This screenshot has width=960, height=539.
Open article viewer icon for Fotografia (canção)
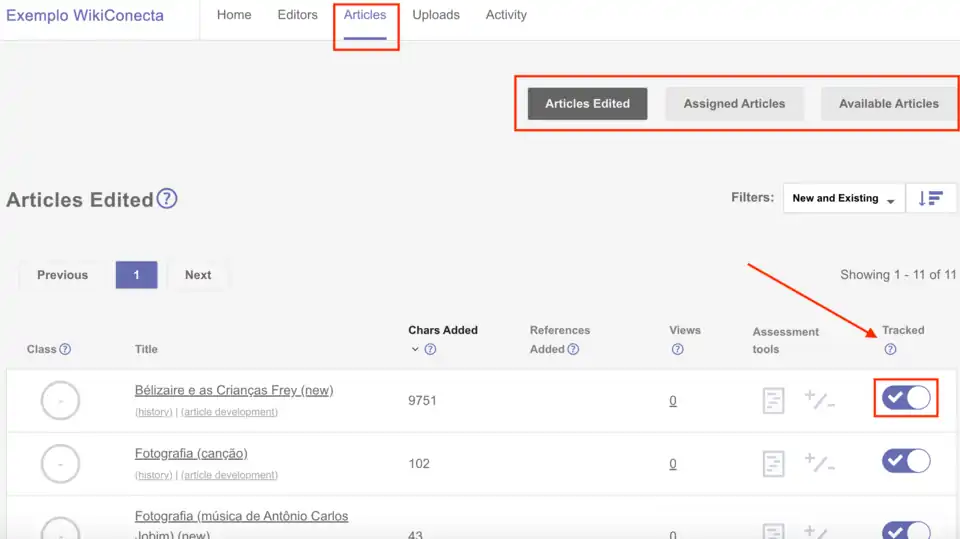(773, 463)
